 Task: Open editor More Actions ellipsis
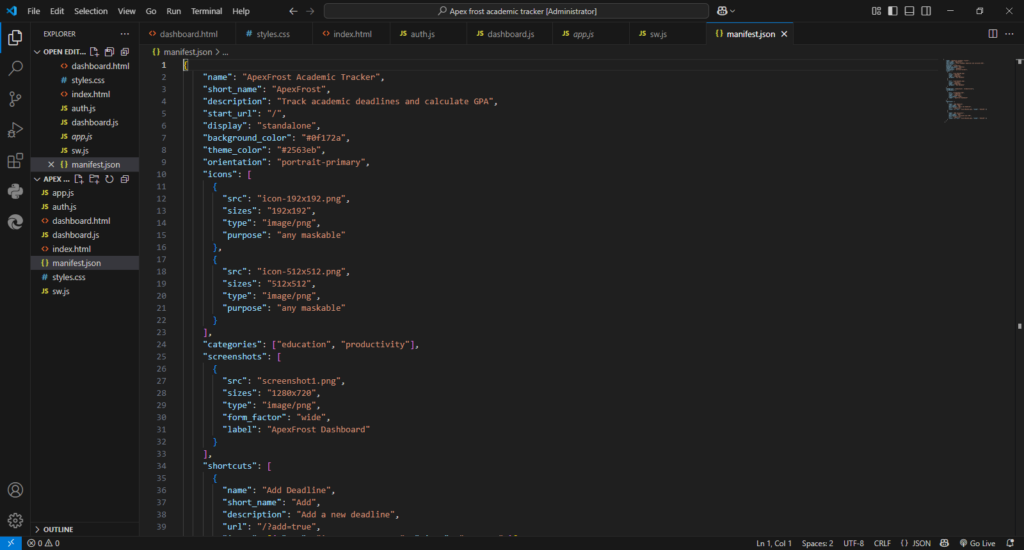1009,34
